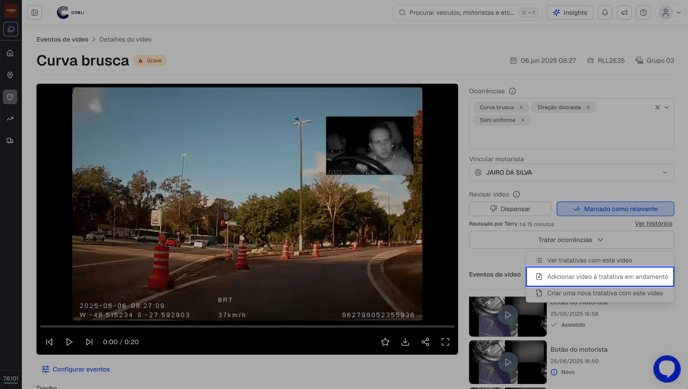Image resolution: width=688 pixels, height=389 pixels.
Task: Show Revisar vídeo info icon
Action: tap(516, 194)
